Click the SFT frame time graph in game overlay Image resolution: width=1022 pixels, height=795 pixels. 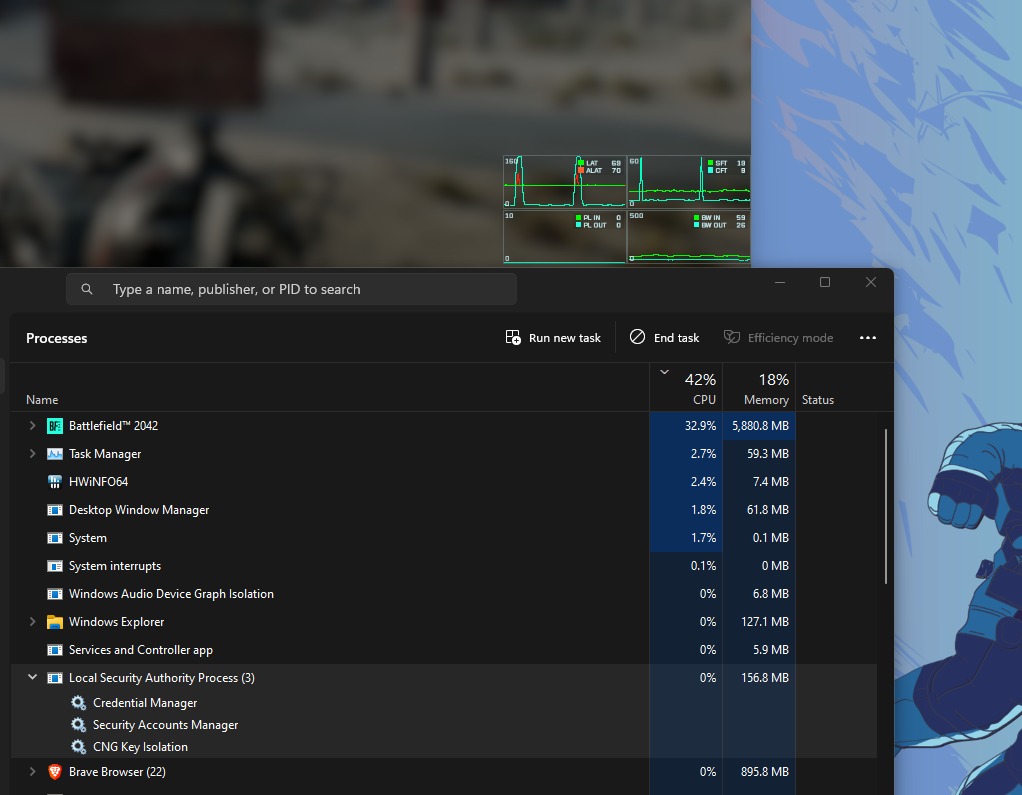point(689,181)
